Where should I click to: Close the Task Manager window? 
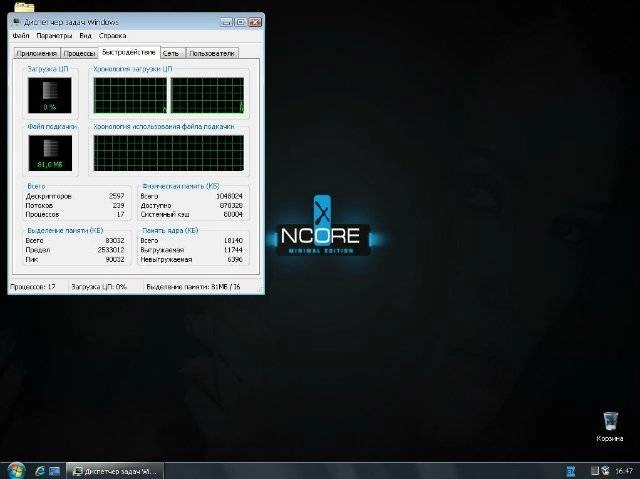pyautogui.click(x=255, y=22)
